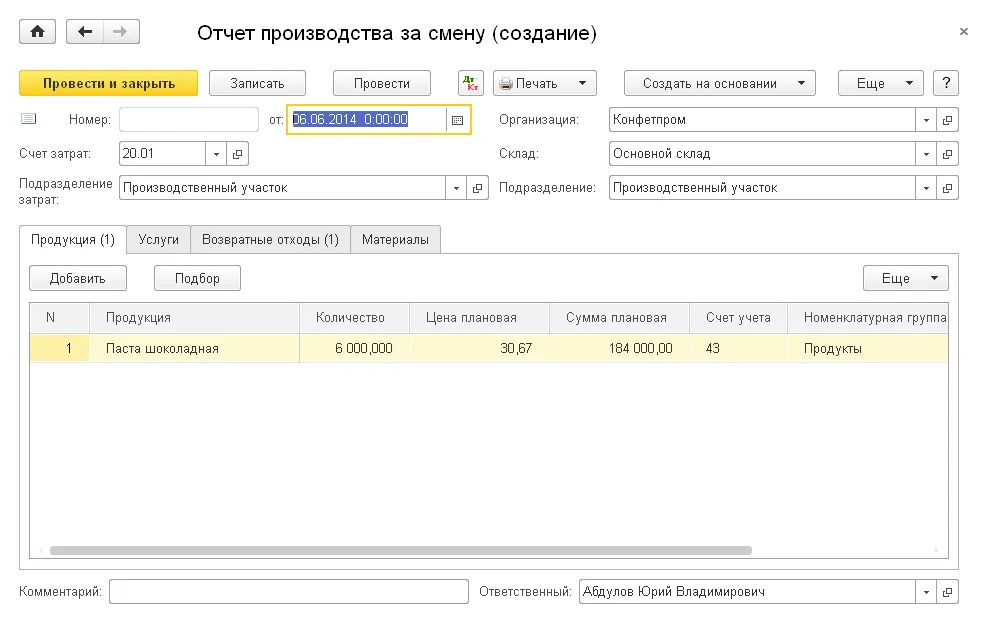Click the Провести и закрыть button
Viewport: 986px width, 618px height.
point(107,83)
